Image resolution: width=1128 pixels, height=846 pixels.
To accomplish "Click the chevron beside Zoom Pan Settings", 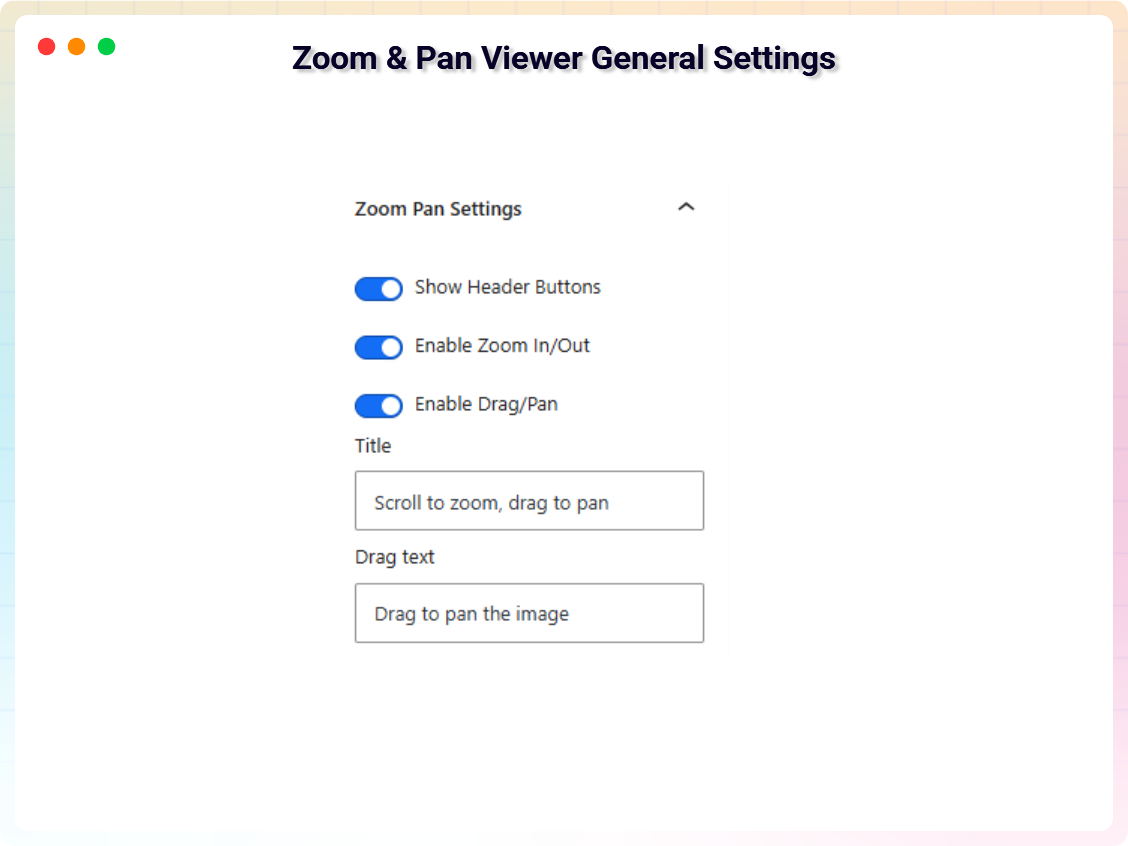I will click(687, 206).
